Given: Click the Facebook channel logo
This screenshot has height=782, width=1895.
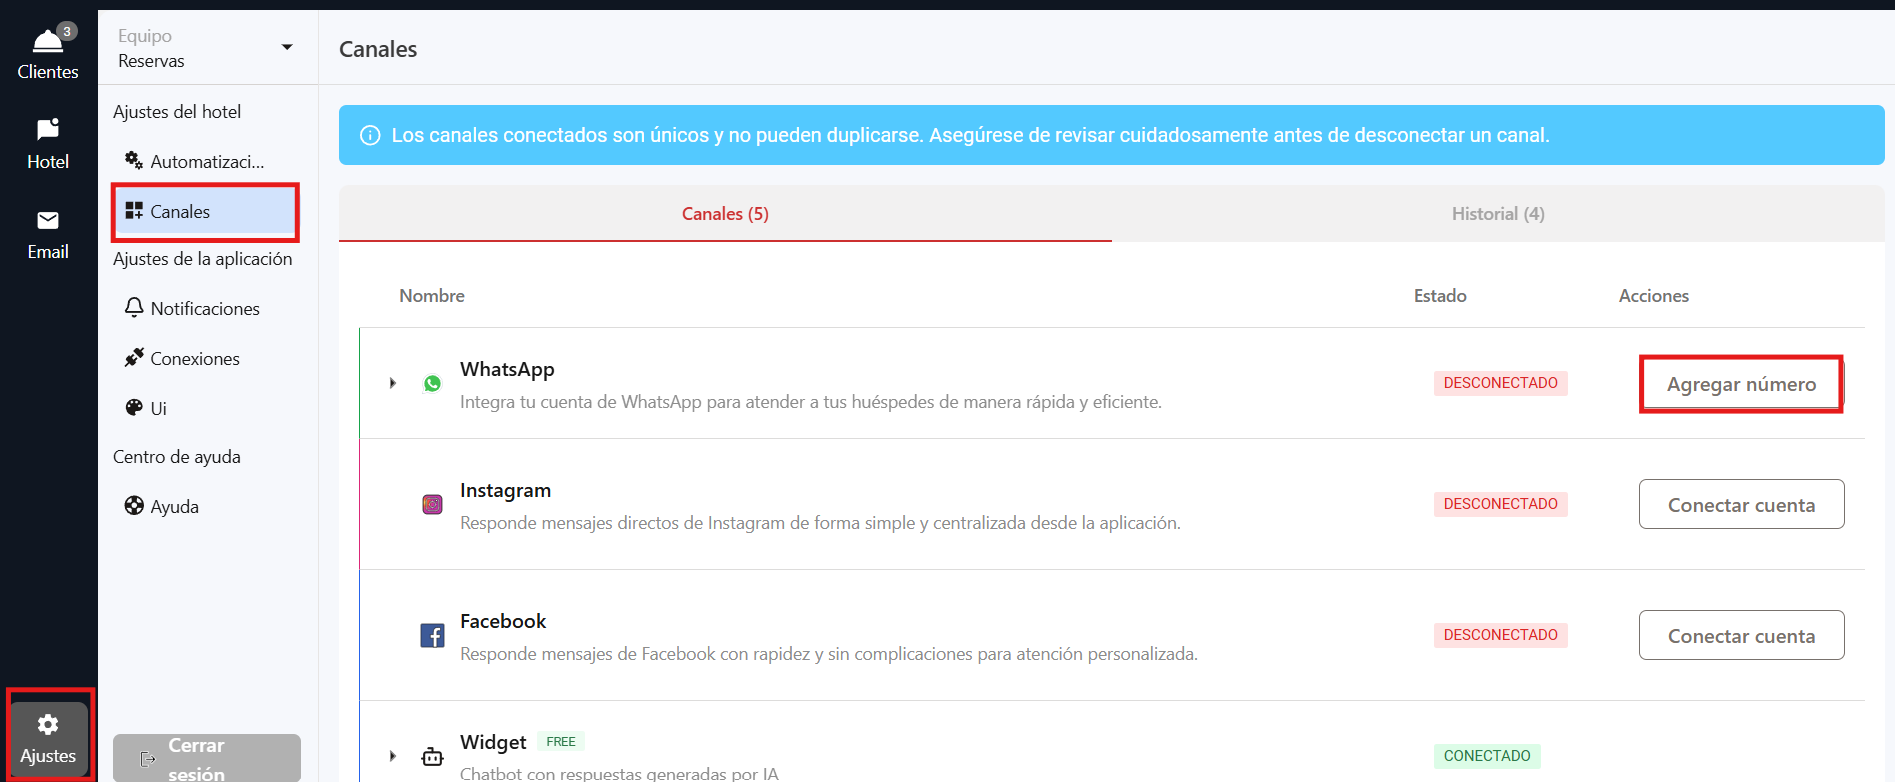Looking at the screenshot, I should [432, 635].
